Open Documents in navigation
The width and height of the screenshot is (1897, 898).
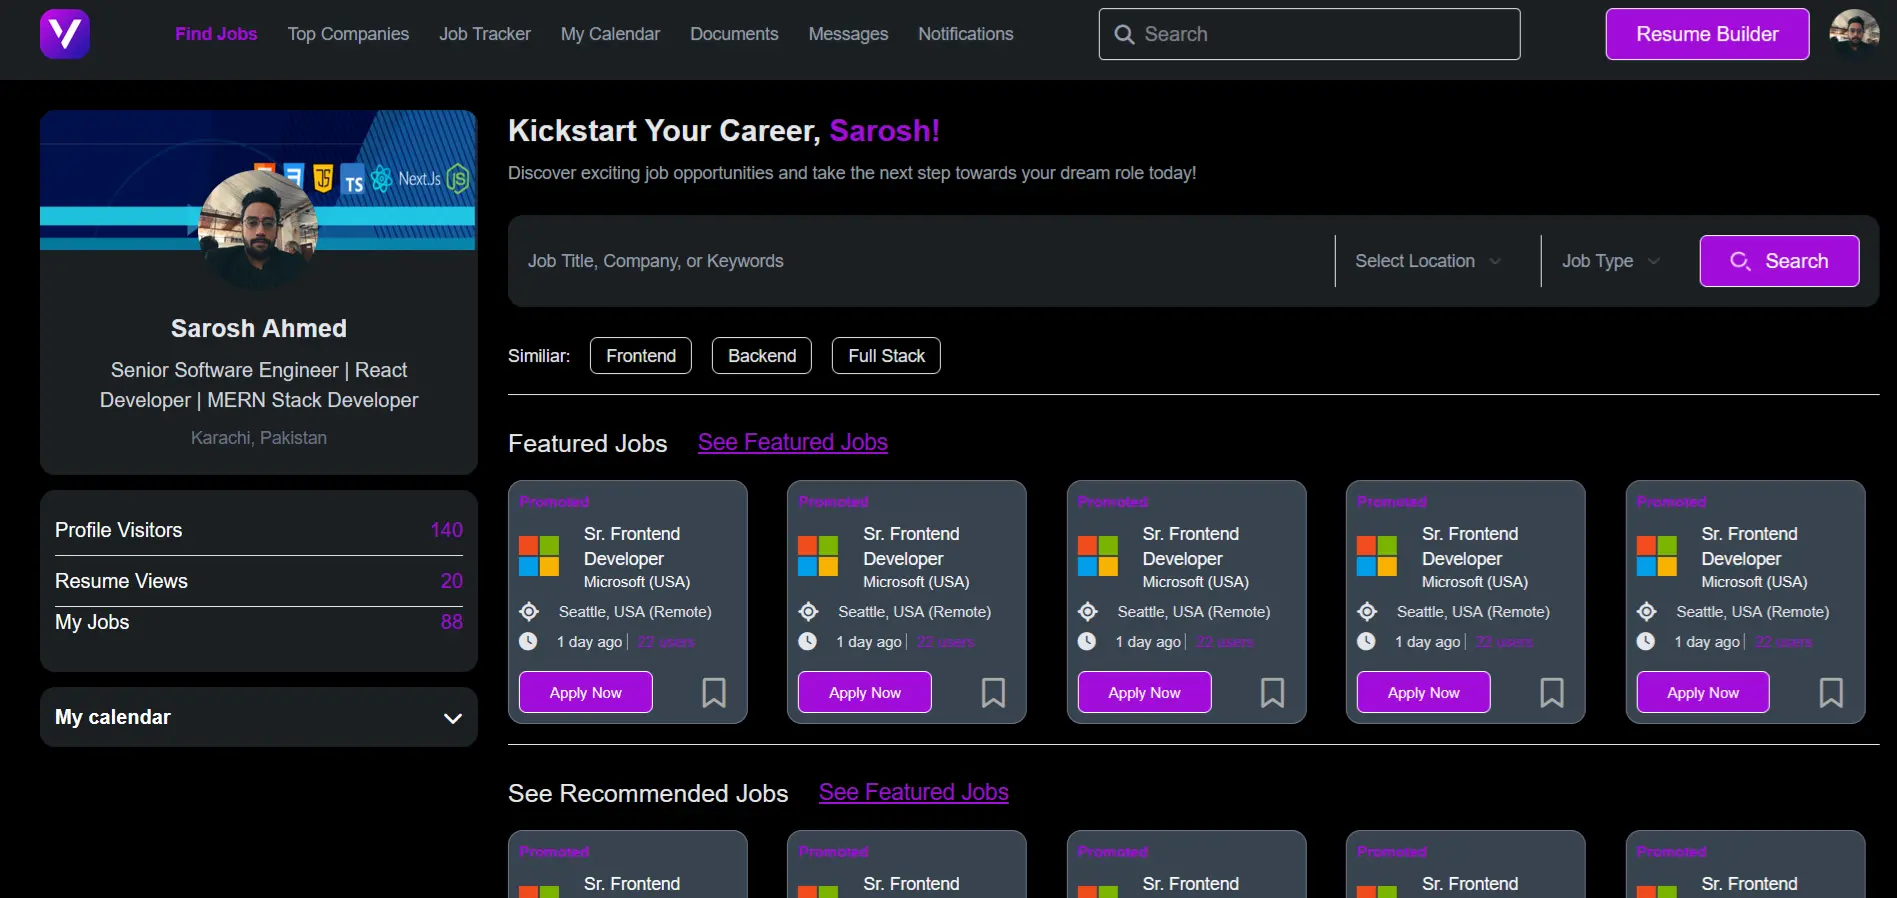(x=734, y=34)
